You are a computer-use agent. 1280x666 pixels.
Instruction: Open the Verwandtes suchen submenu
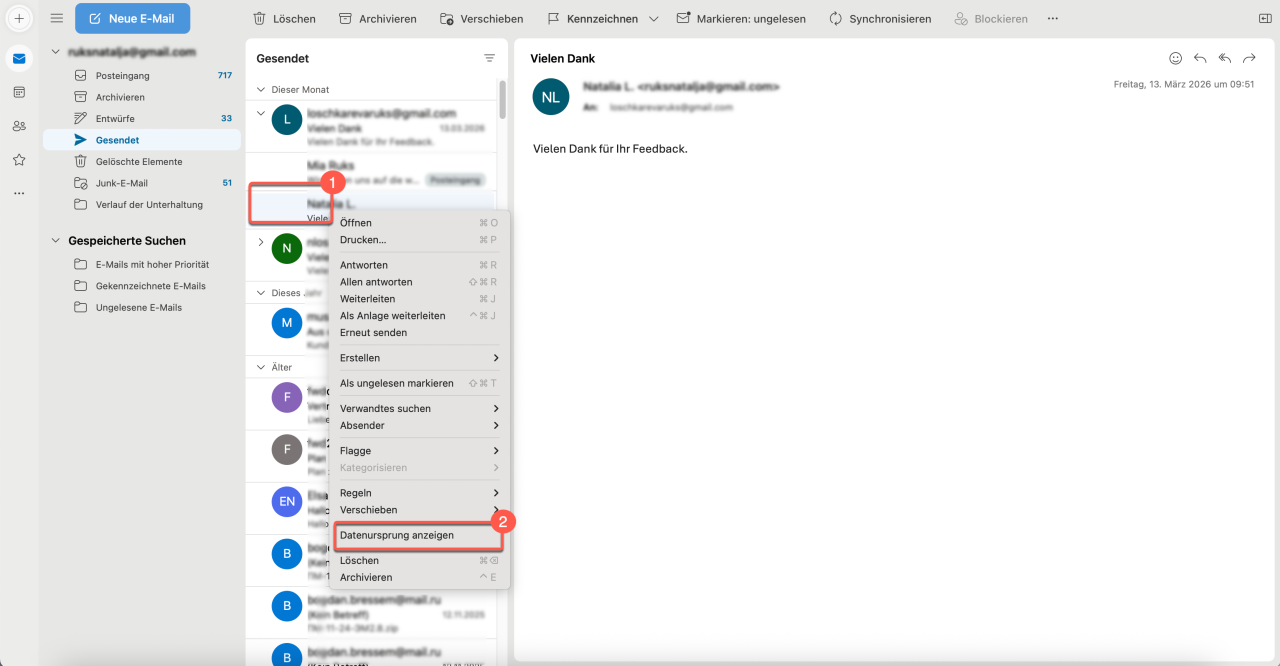click(x=419, y=408)
